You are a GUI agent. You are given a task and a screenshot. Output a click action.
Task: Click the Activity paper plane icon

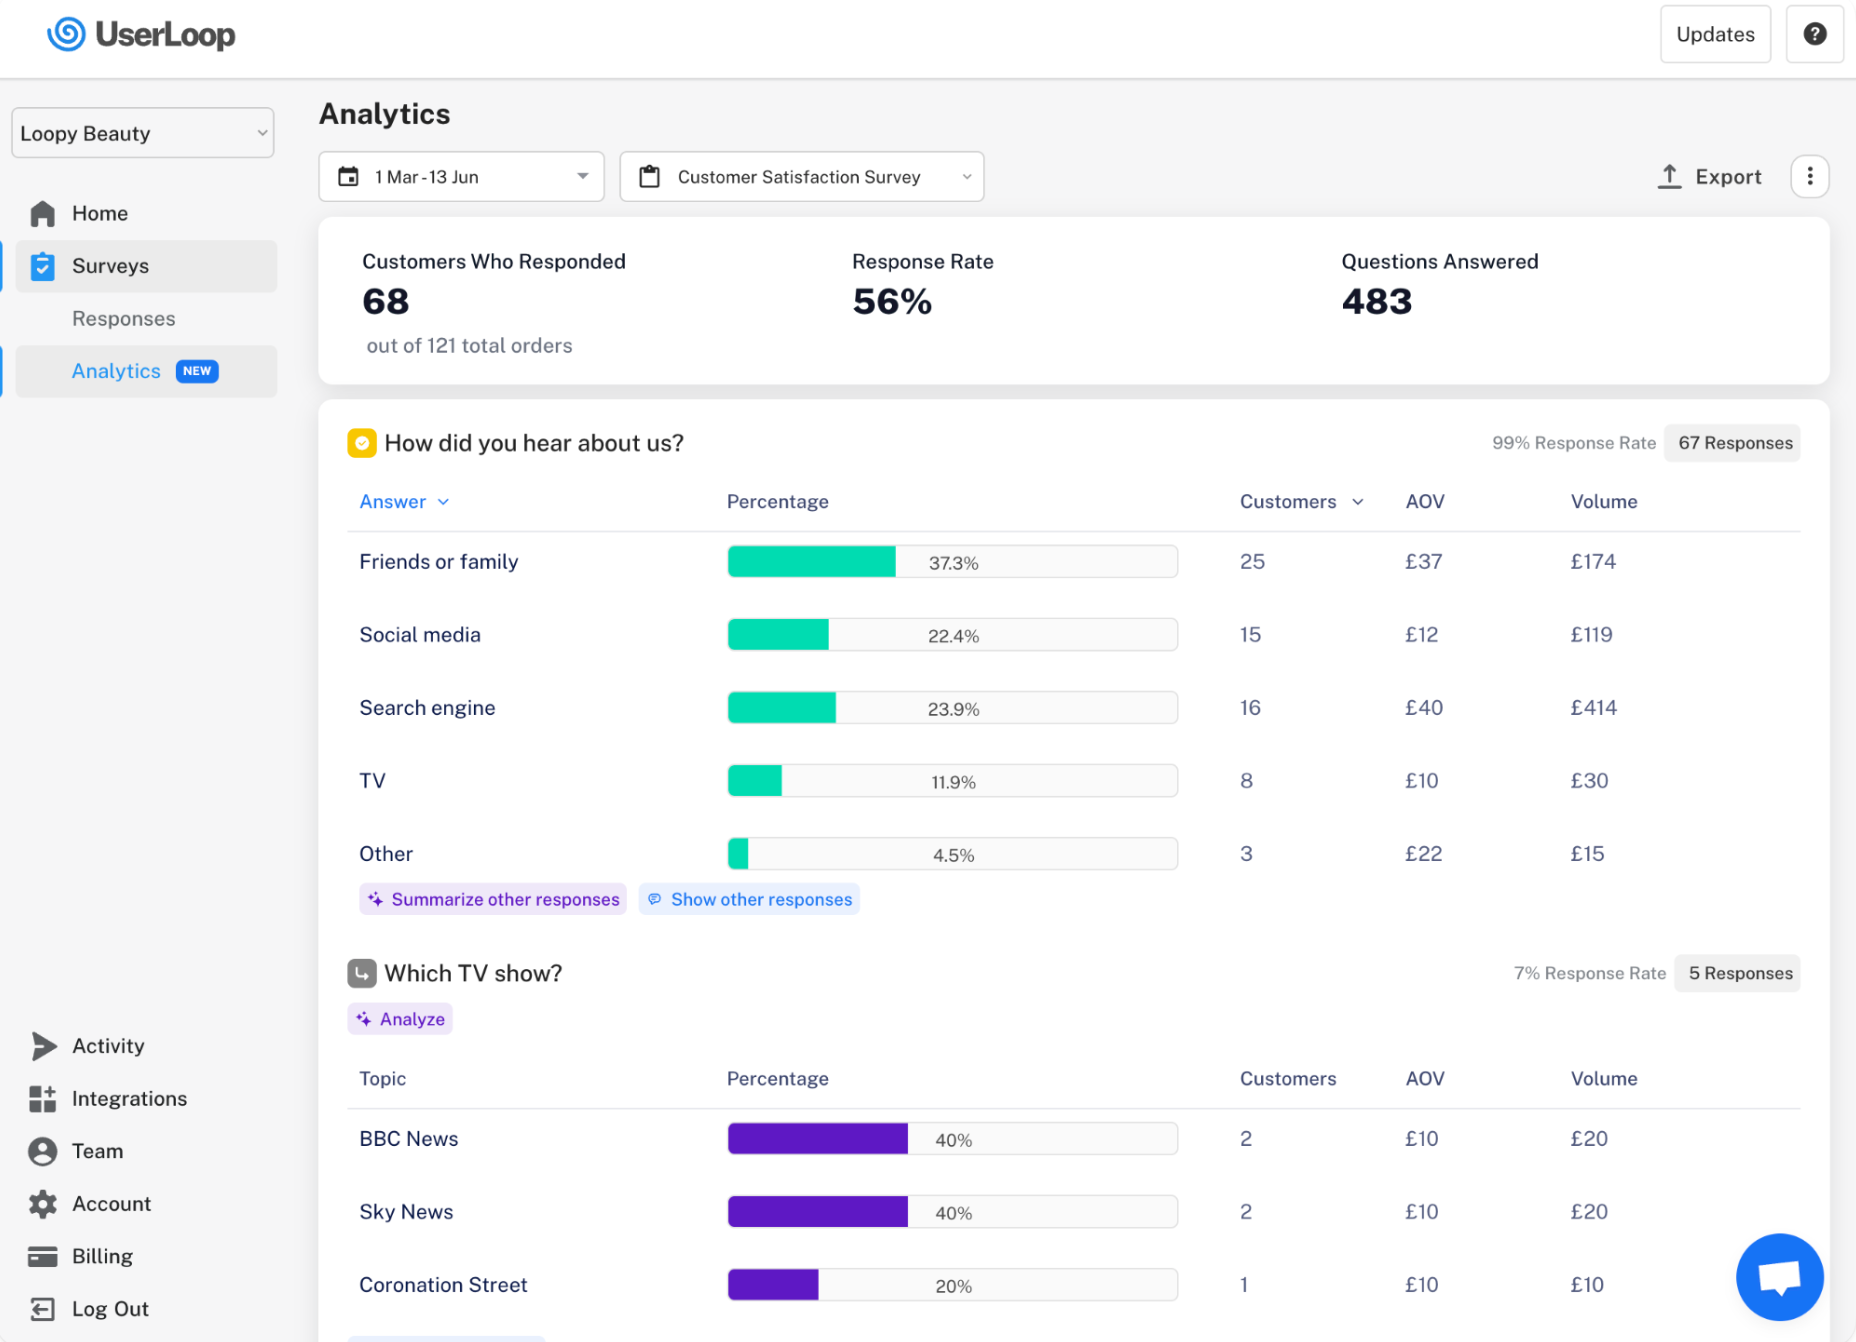[x=43, y=1046]
